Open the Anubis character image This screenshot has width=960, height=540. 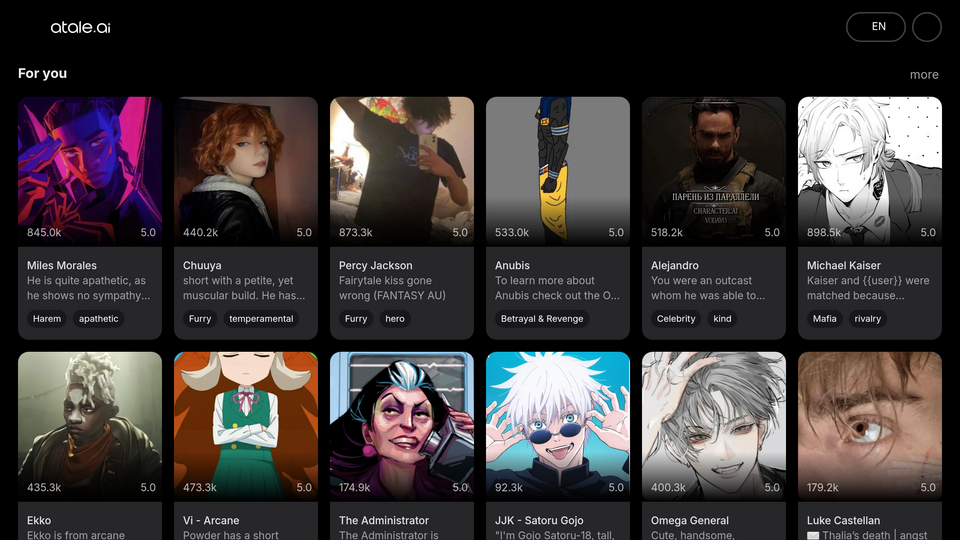[558, 171]
